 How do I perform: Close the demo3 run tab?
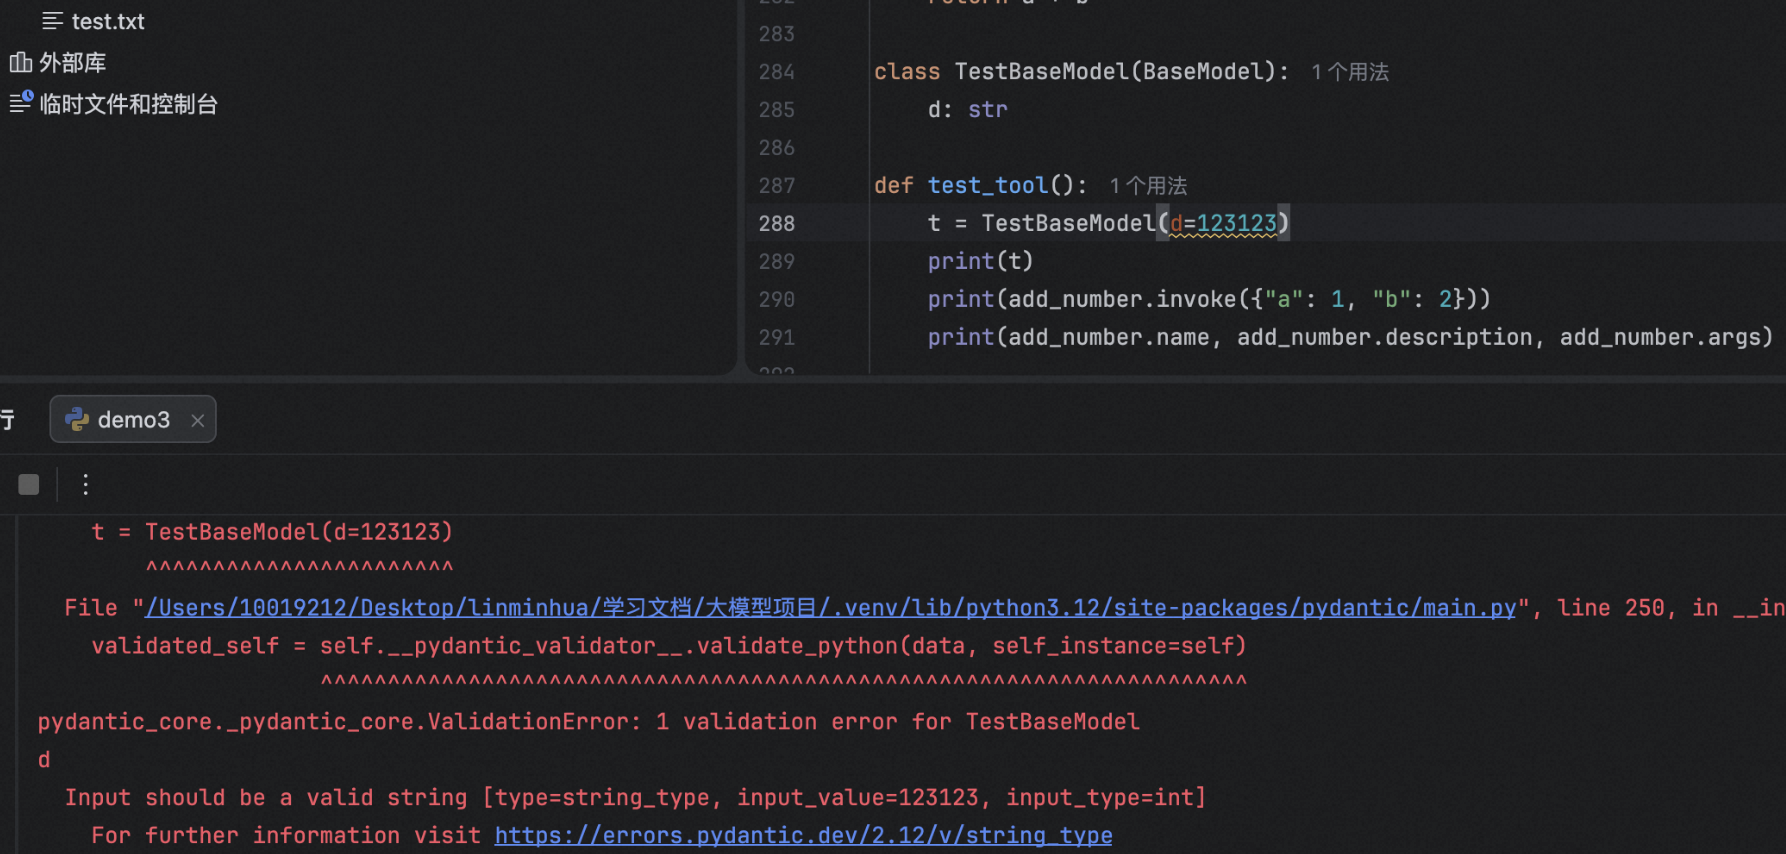(x=198, y=421)
